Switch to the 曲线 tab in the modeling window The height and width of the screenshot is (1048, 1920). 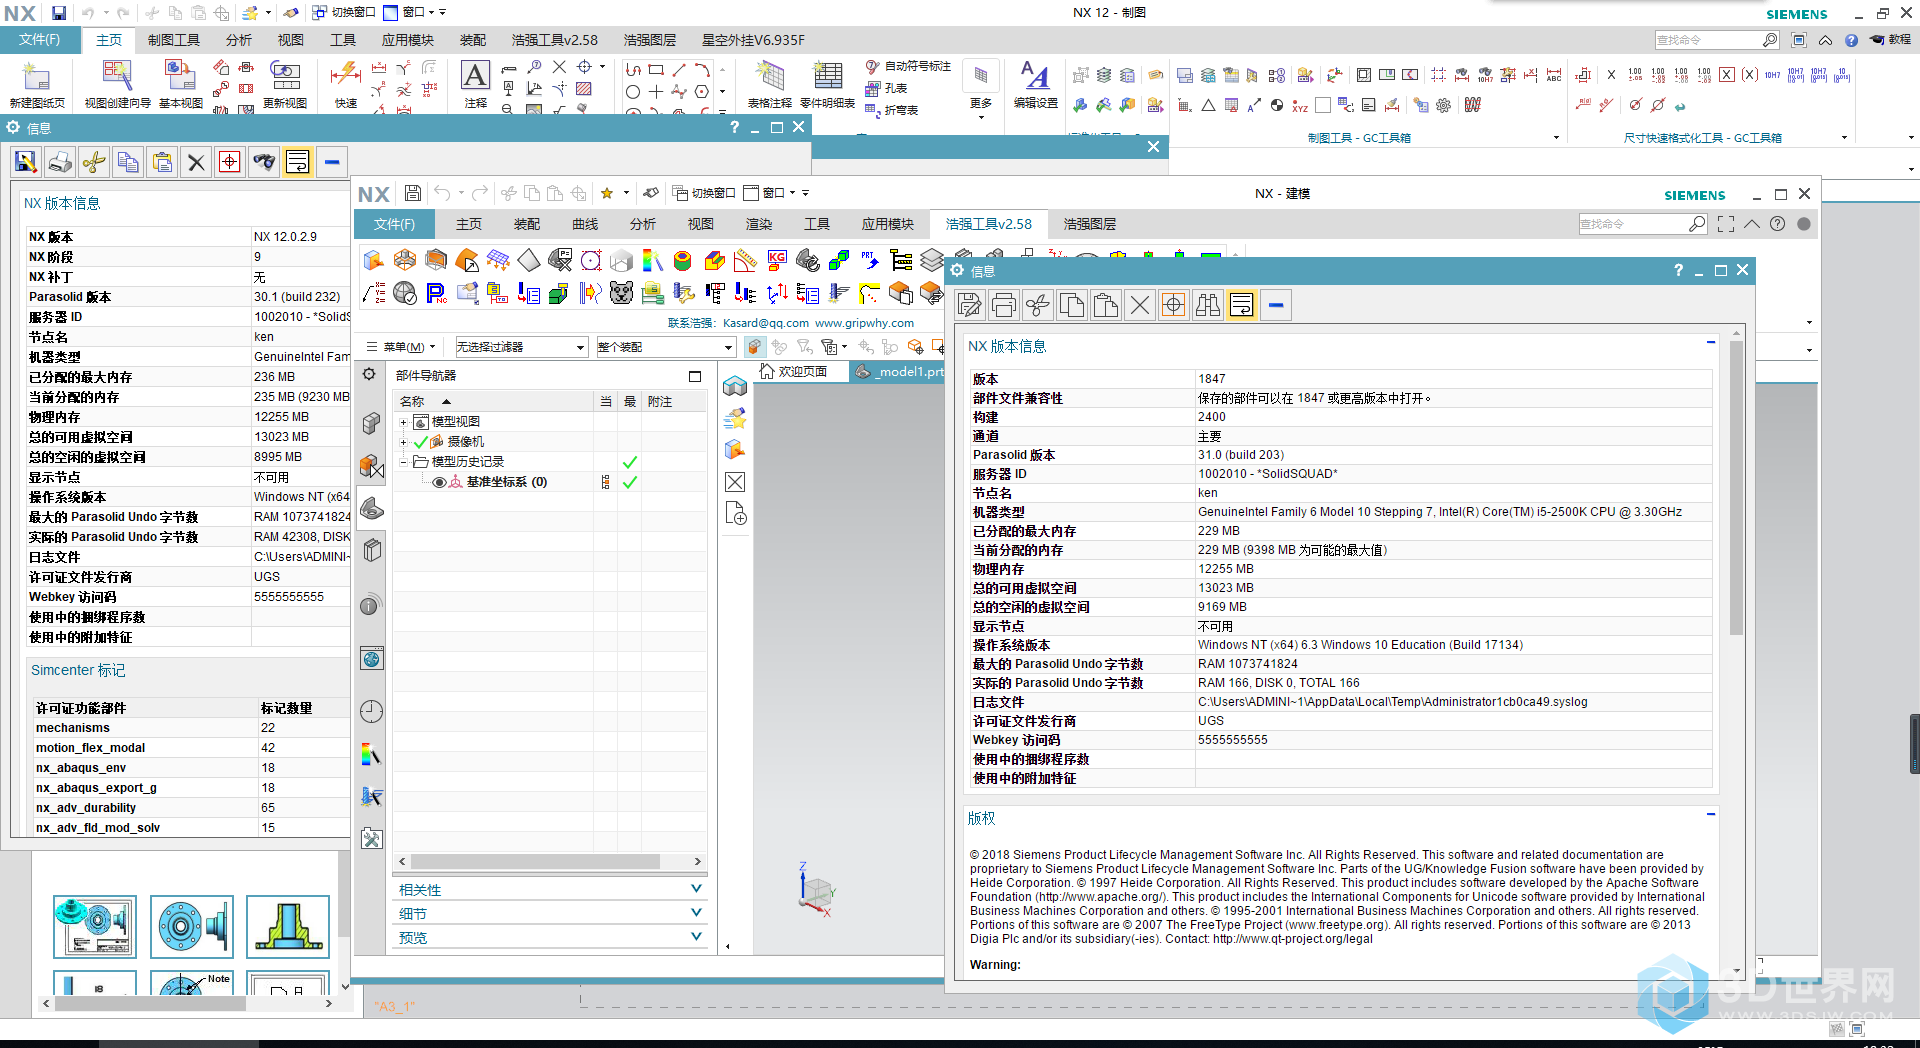(x=585, y=224)
